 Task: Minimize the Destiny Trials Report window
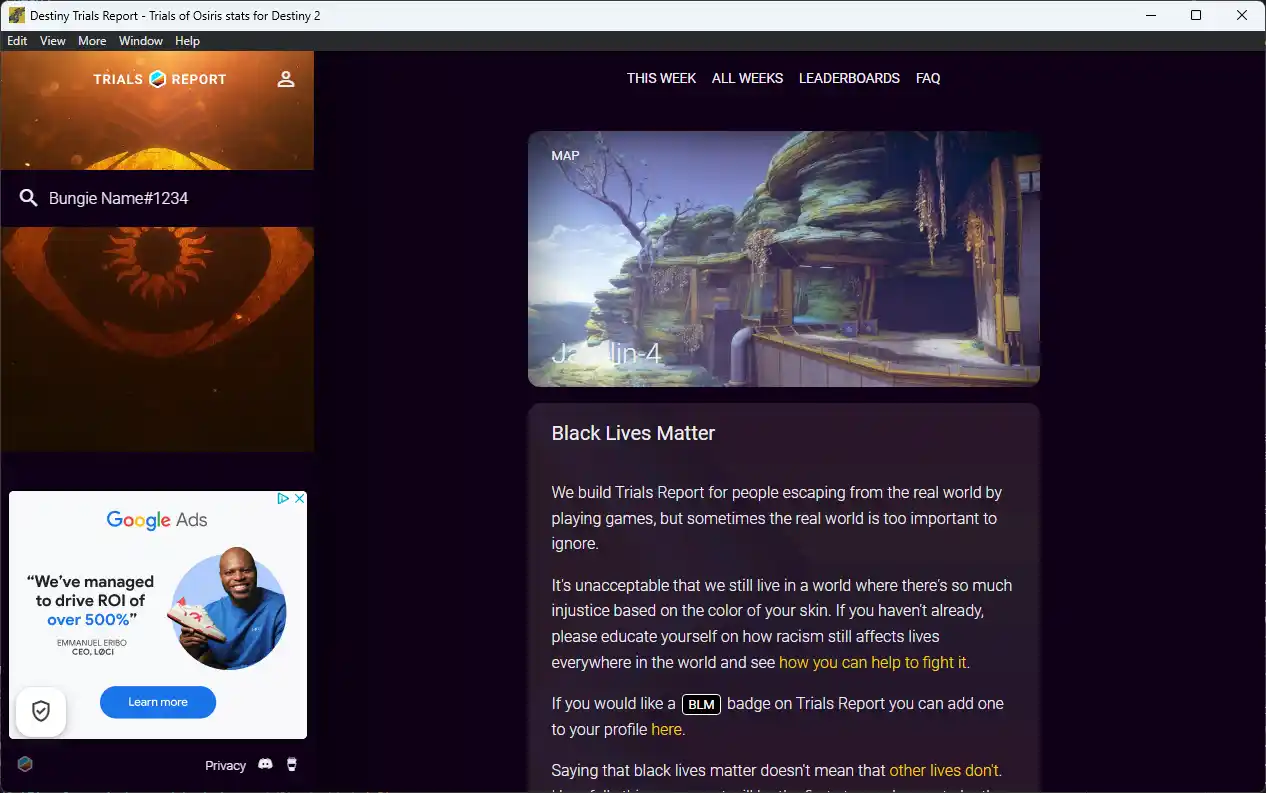[1150, 15]
